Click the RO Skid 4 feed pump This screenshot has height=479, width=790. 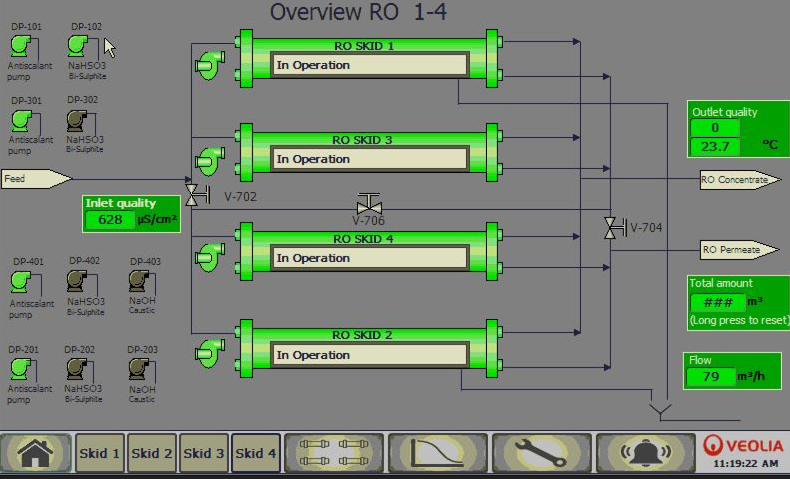point(210,257)
